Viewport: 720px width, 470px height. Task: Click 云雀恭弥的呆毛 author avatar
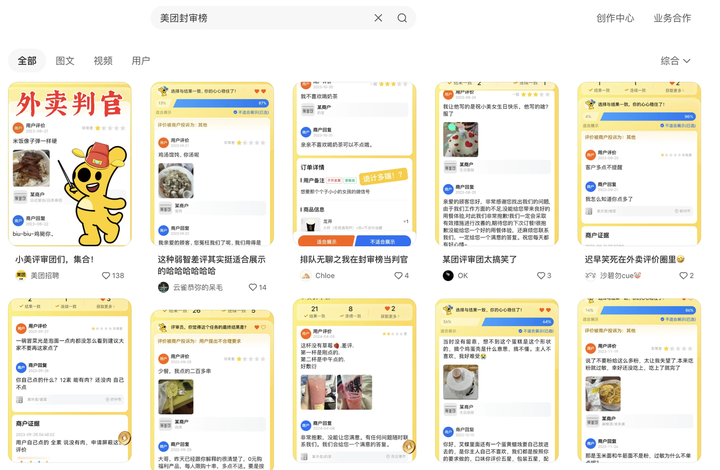tap(163, 287)
